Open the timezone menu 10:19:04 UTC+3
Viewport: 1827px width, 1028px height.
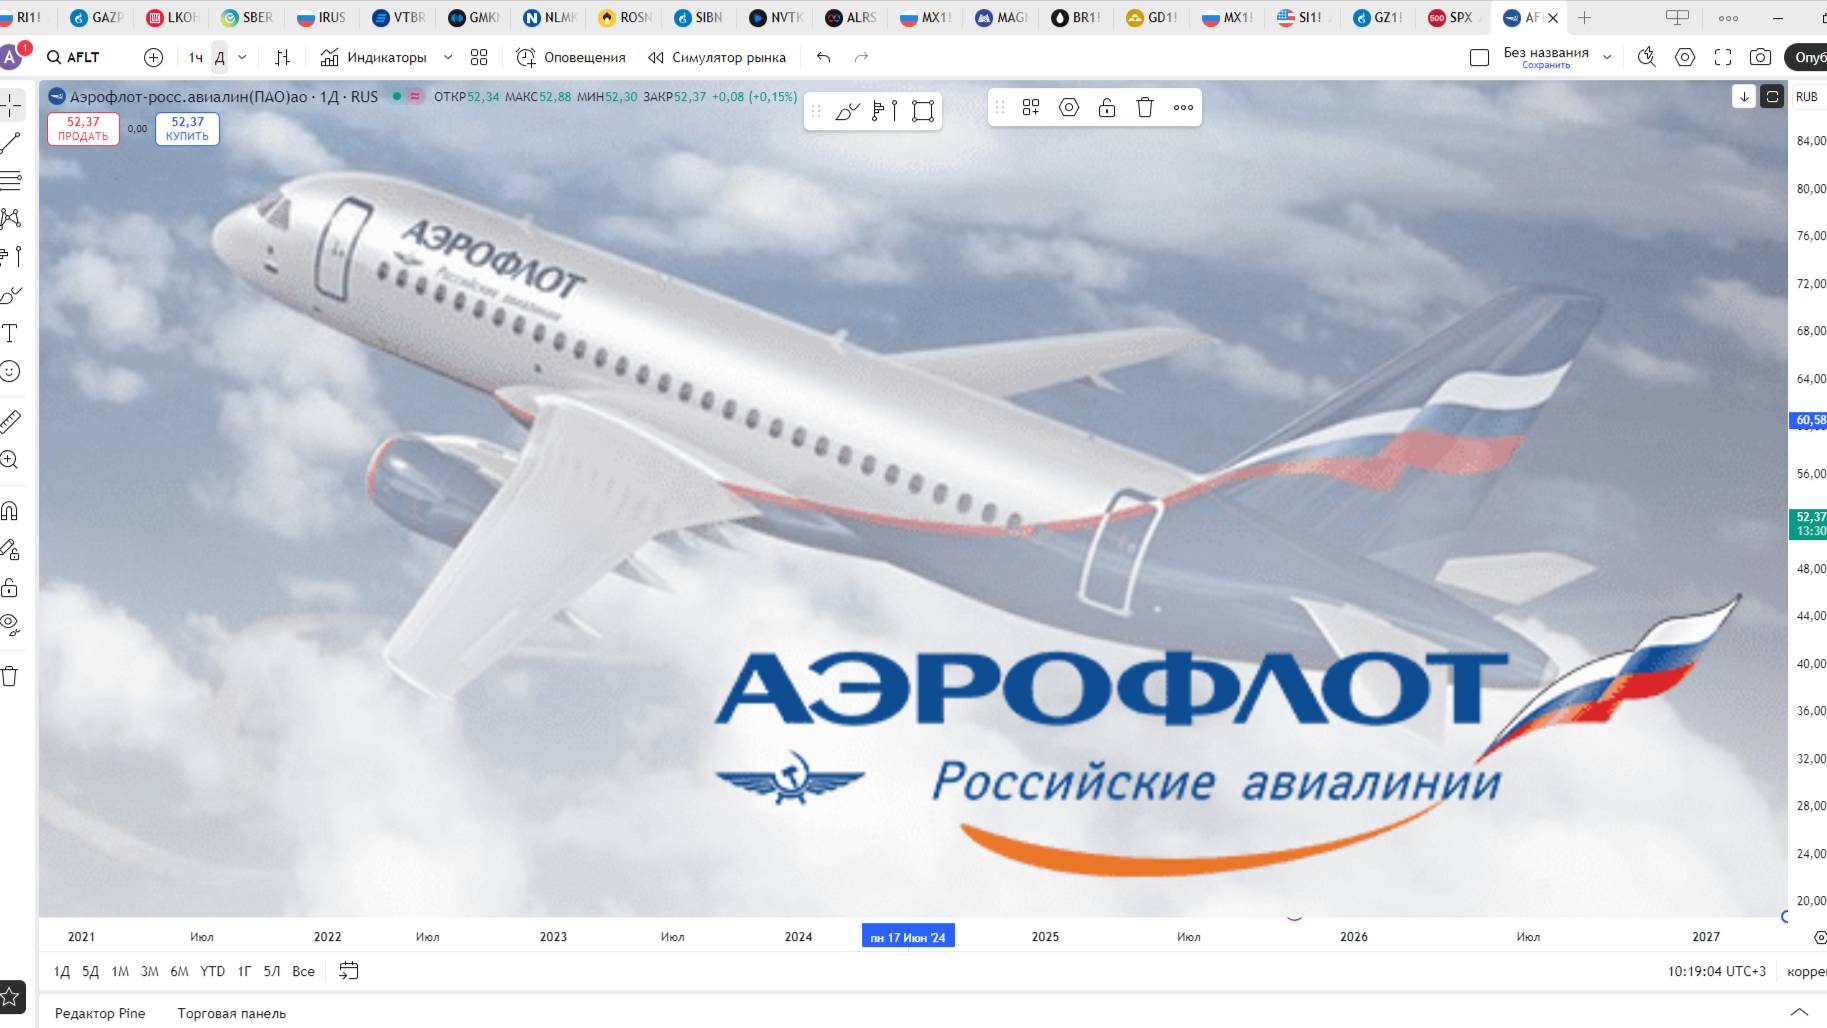1717,971
